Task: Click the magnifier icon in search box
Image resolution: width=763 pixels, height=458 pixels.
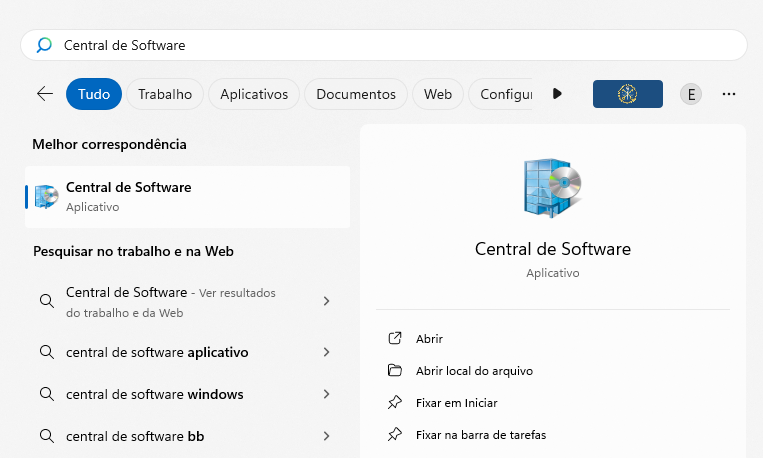Action: coord(44,45)
